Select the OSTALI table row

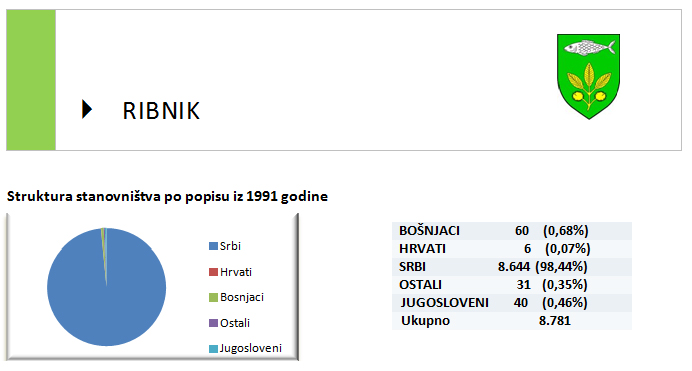point(512,285)
